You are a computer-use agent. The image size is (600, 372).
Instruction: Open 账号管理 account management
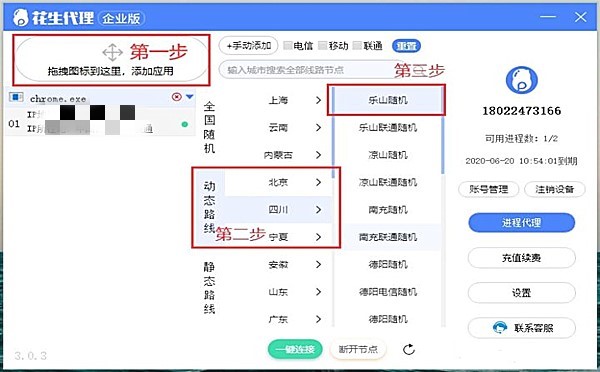pyautogui.click(x=489, y=189)
